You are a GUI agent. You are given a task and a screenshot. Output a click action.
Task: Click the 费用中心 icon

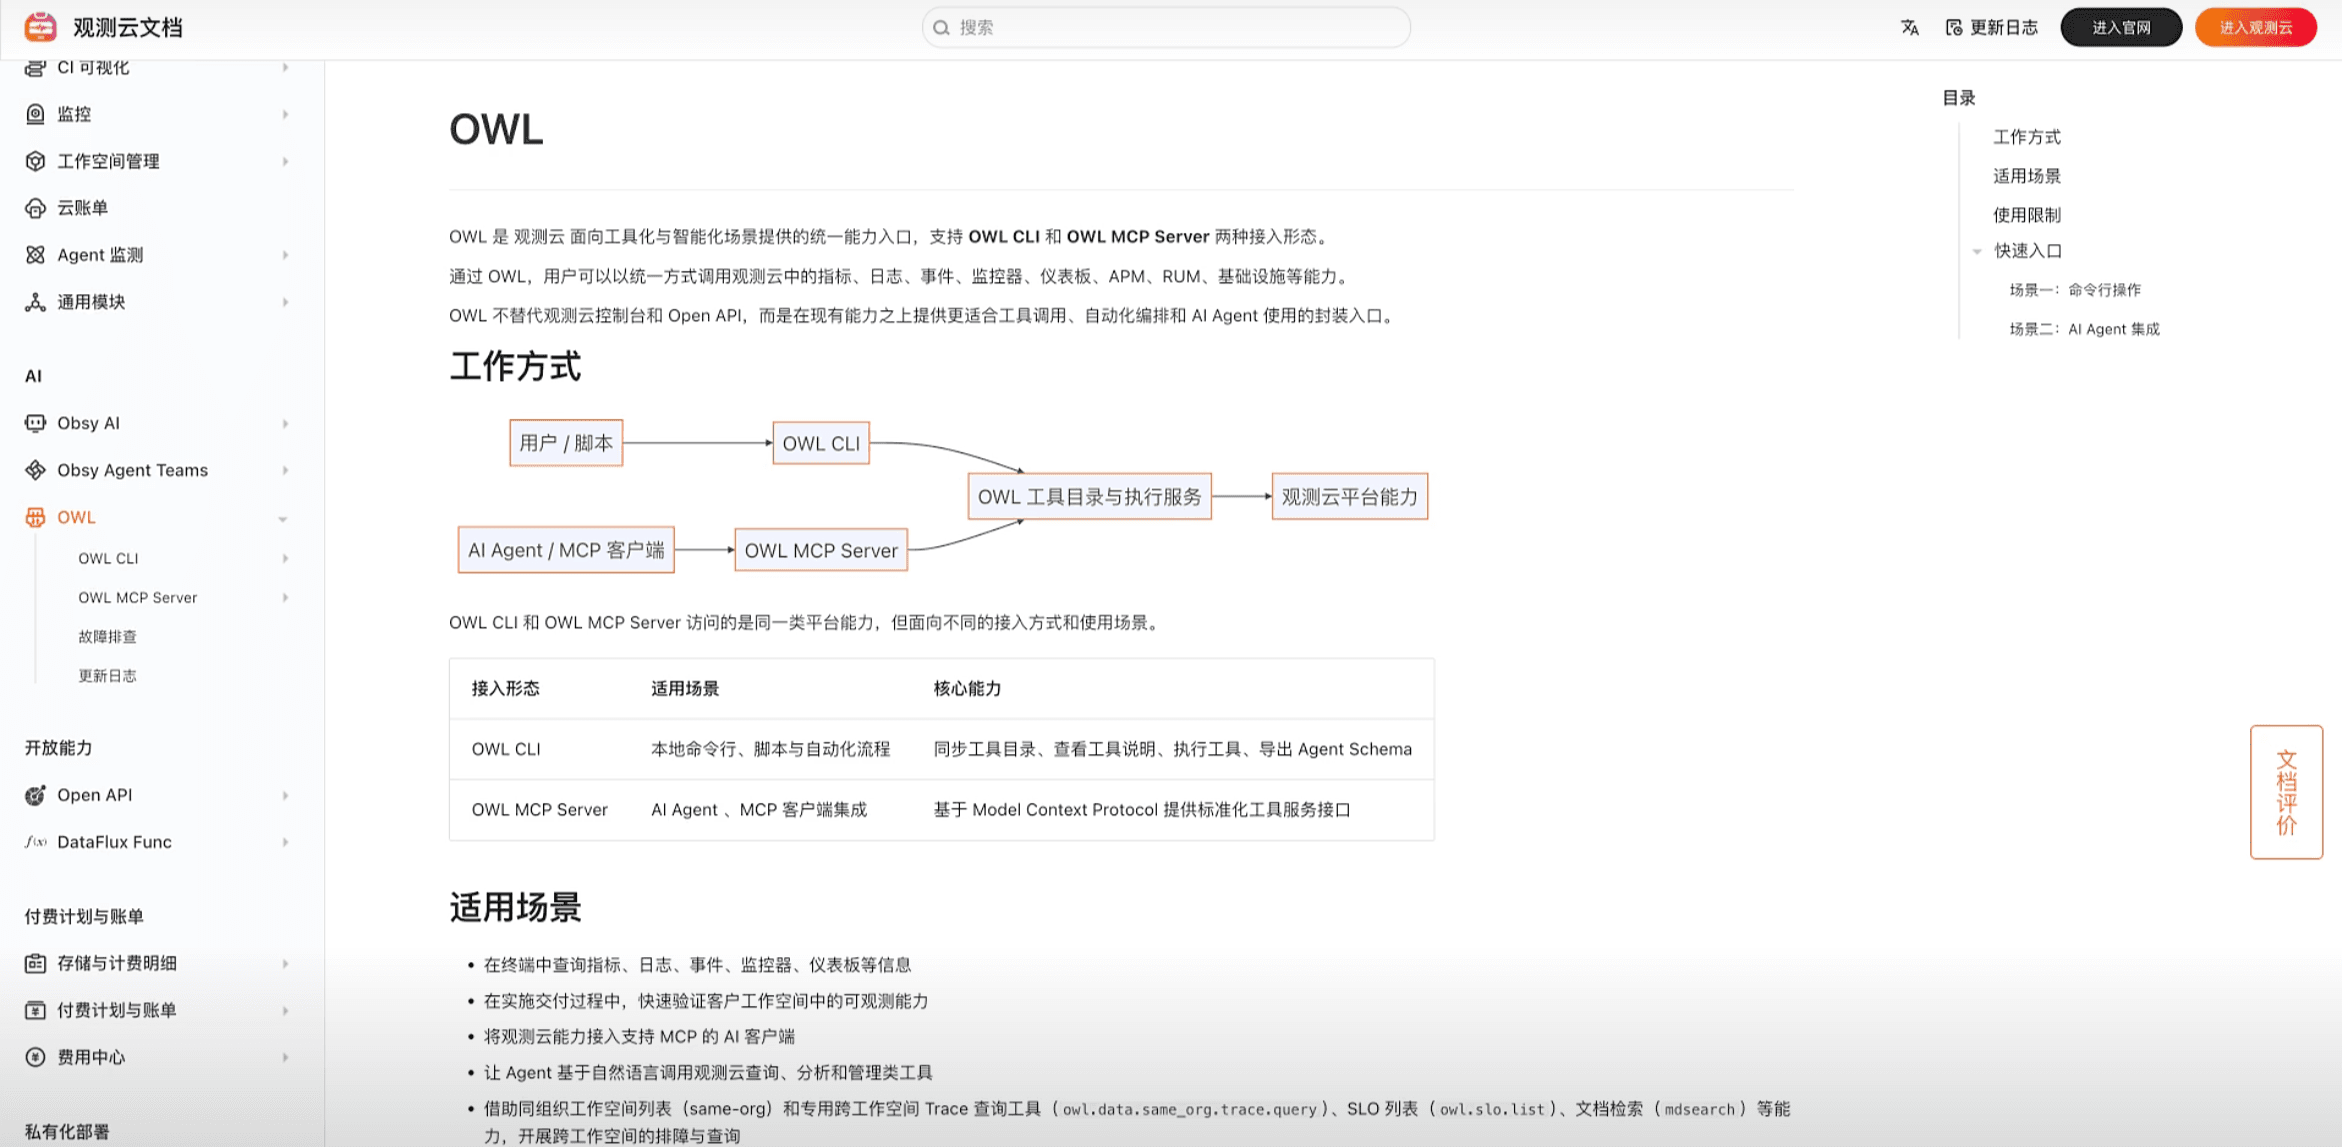point(35,1057)
